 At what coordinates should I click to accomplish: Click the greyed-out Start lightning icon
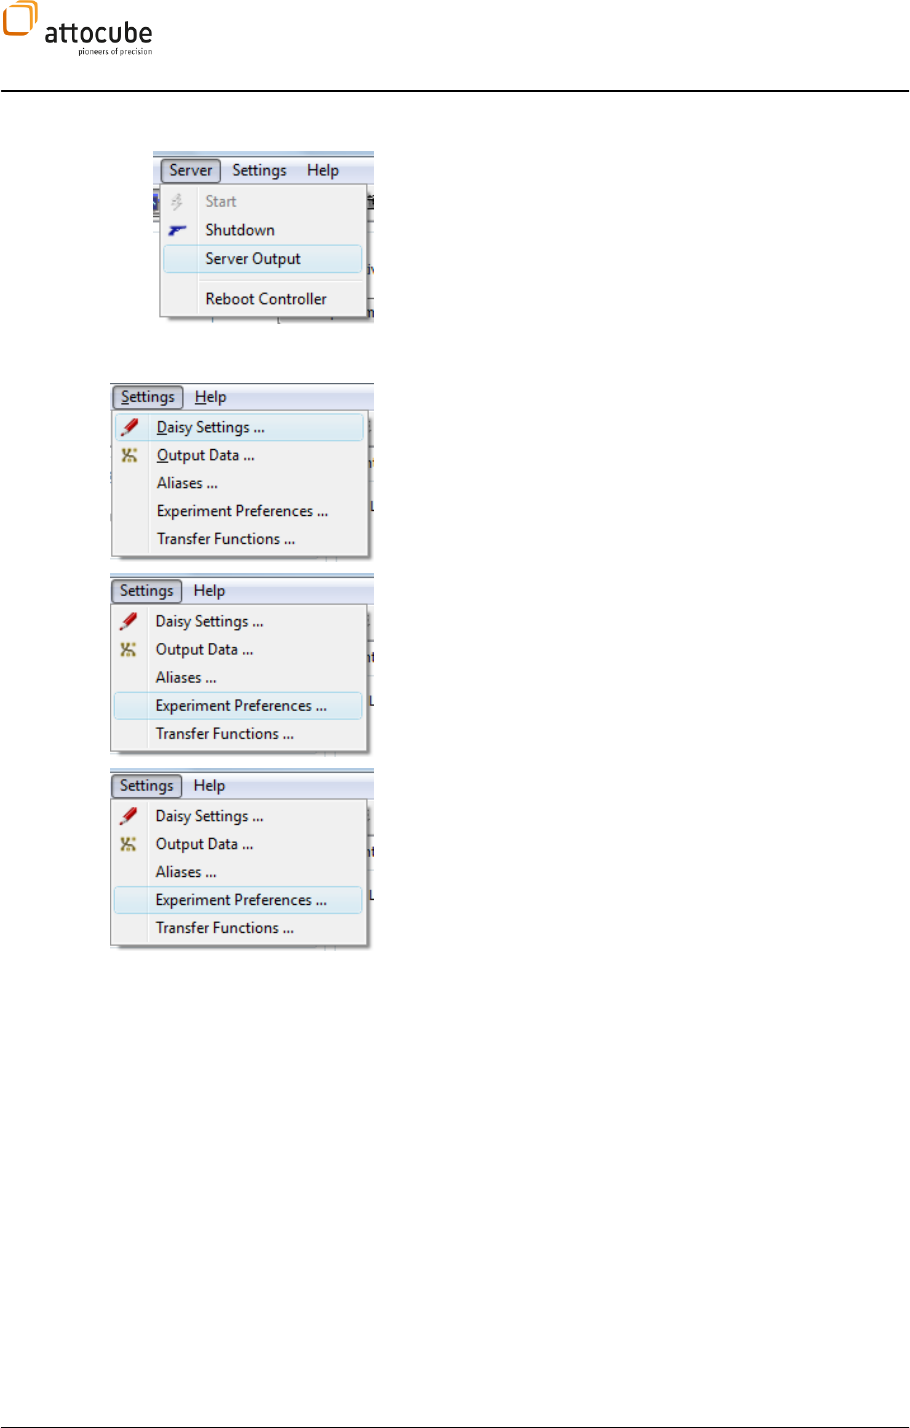point(177,201)
